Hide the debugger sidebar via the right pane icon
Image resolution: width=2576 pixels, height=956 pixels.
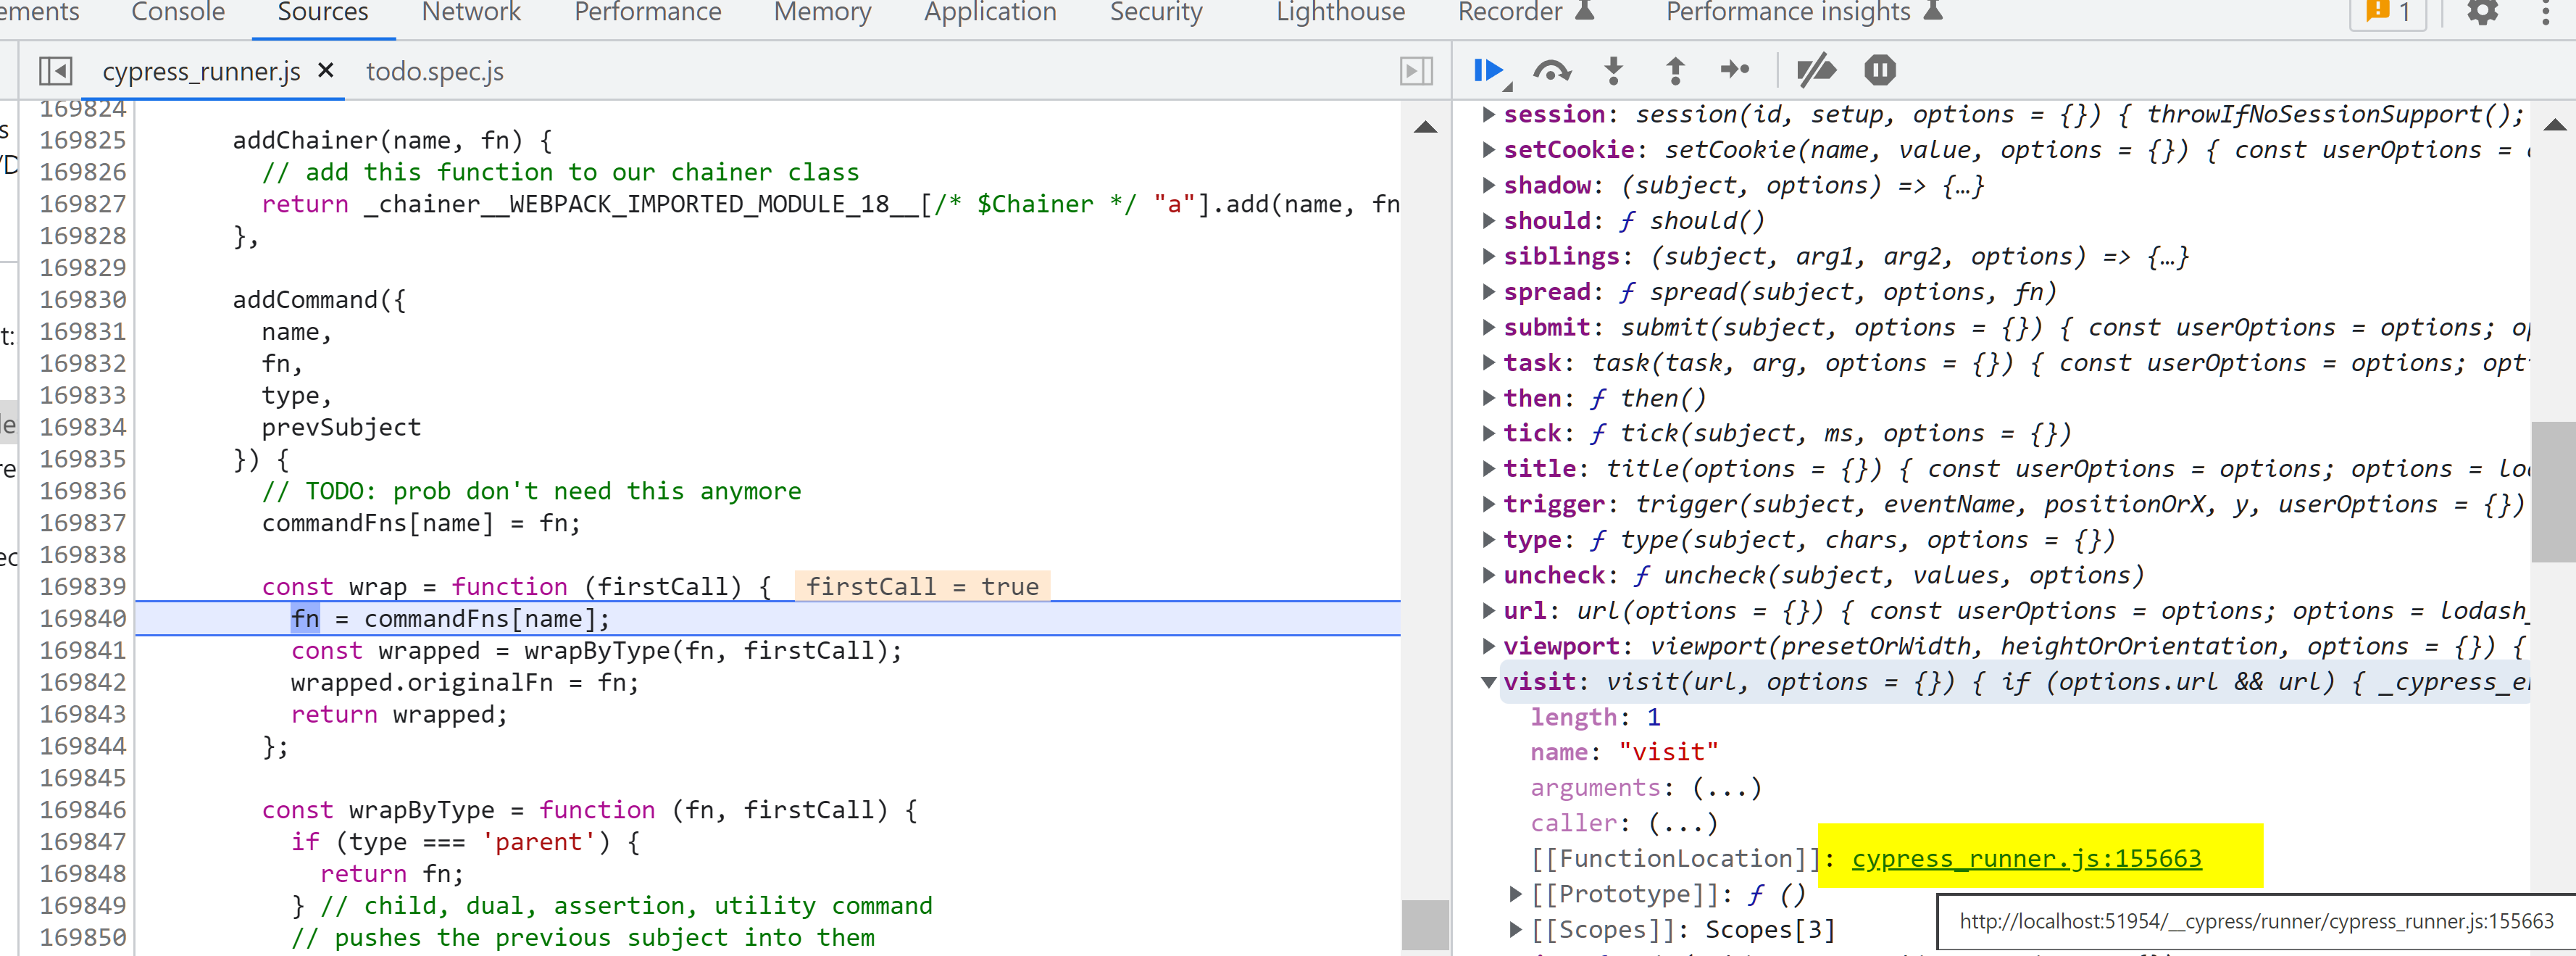point(1416,71)
